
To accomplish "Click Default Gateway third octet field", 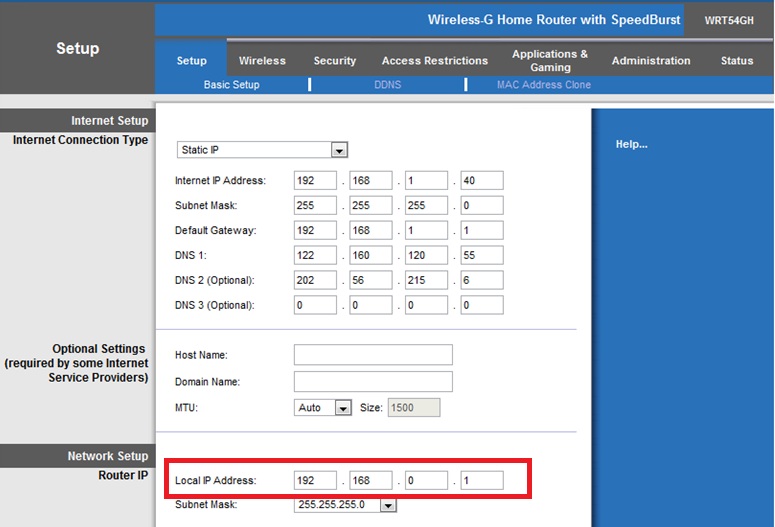I will (x=427, y=230).
